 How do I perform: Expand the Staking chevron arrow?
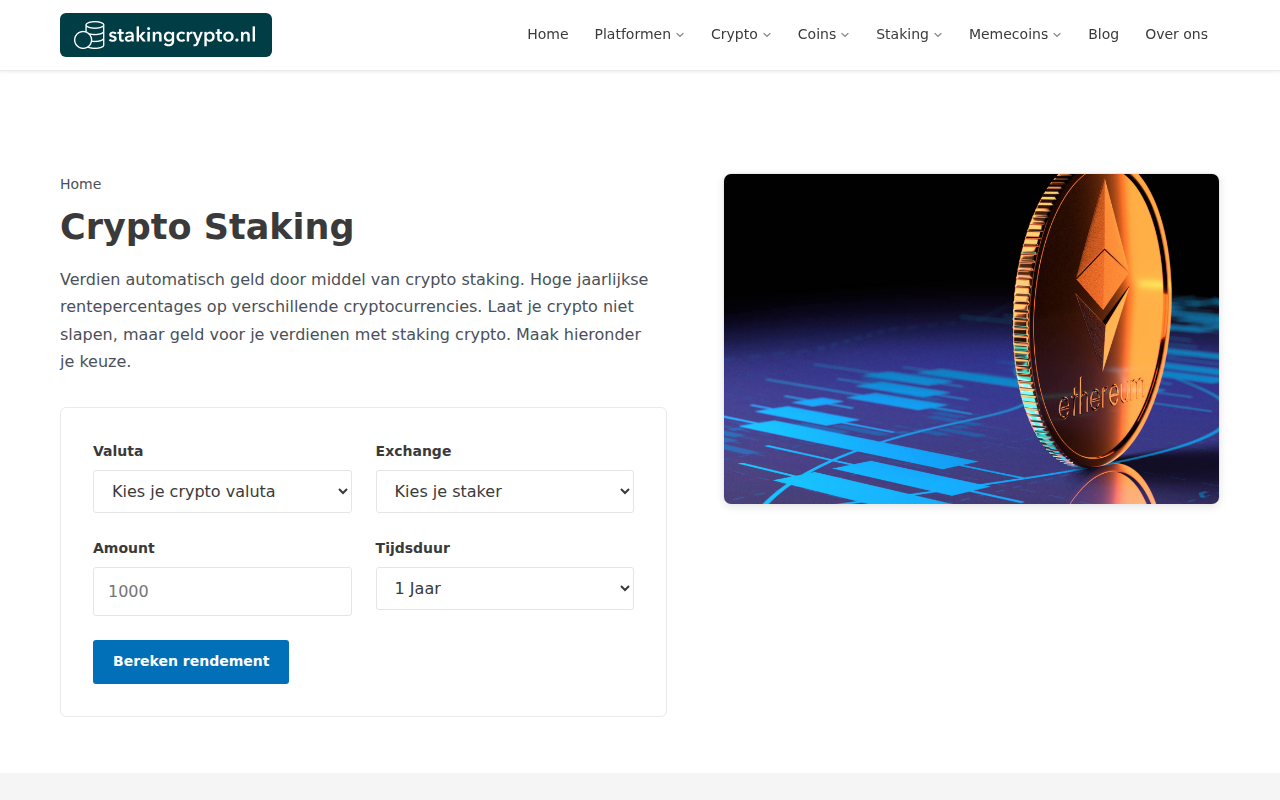(938, 35)
